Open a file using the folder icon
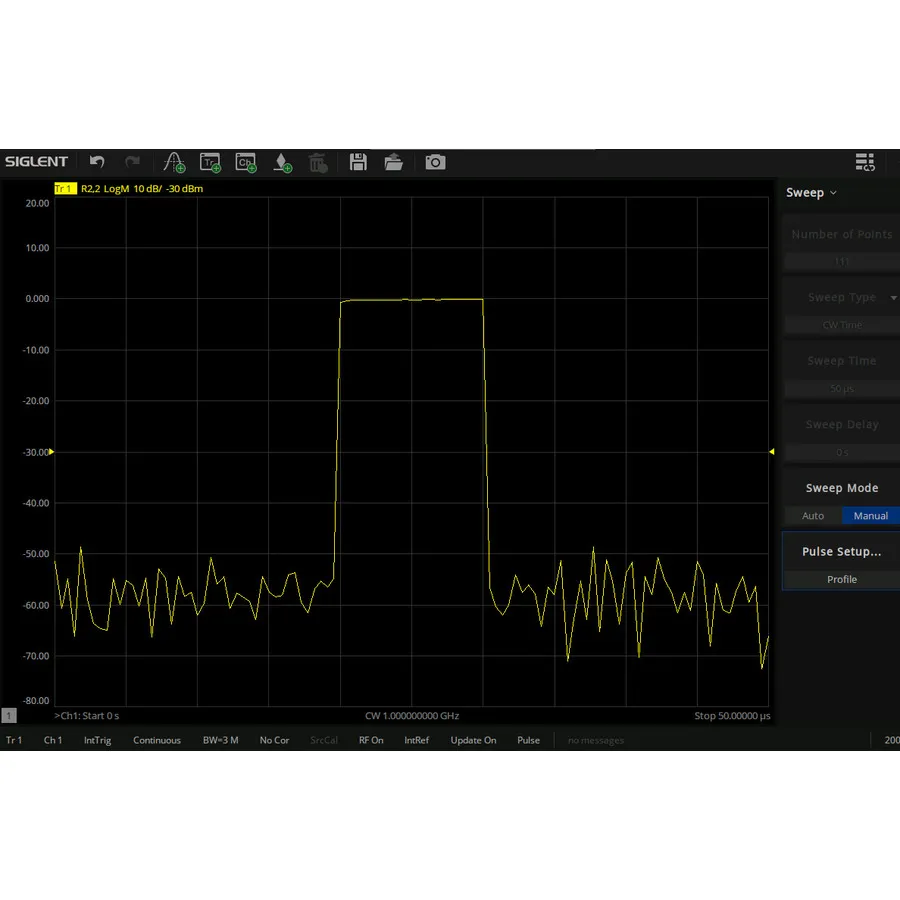The height and width of the screenshot is (900, 900). pyautogui.click(x=394, y=162)
